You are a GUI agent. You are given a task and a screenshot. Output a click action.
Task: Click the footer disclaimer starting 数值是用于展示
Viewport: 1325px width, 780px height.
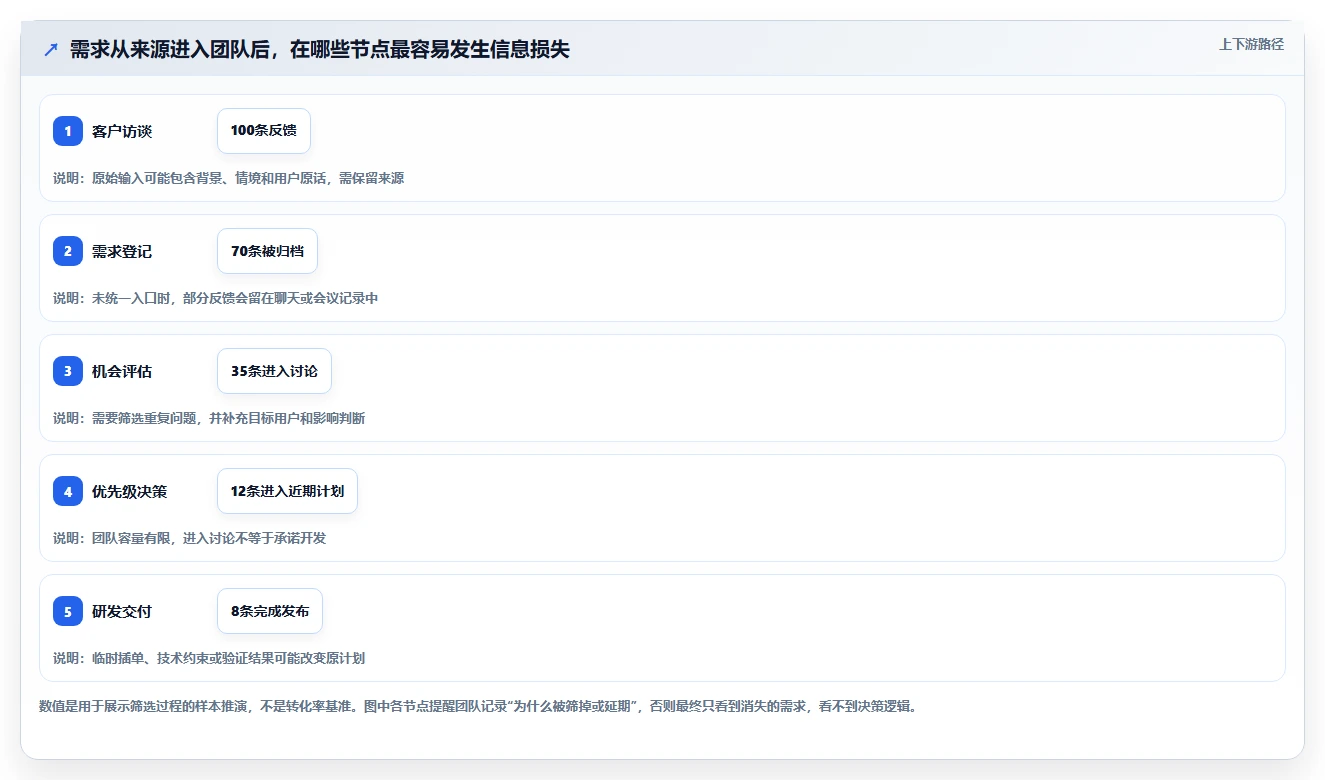tap(478, 706)
